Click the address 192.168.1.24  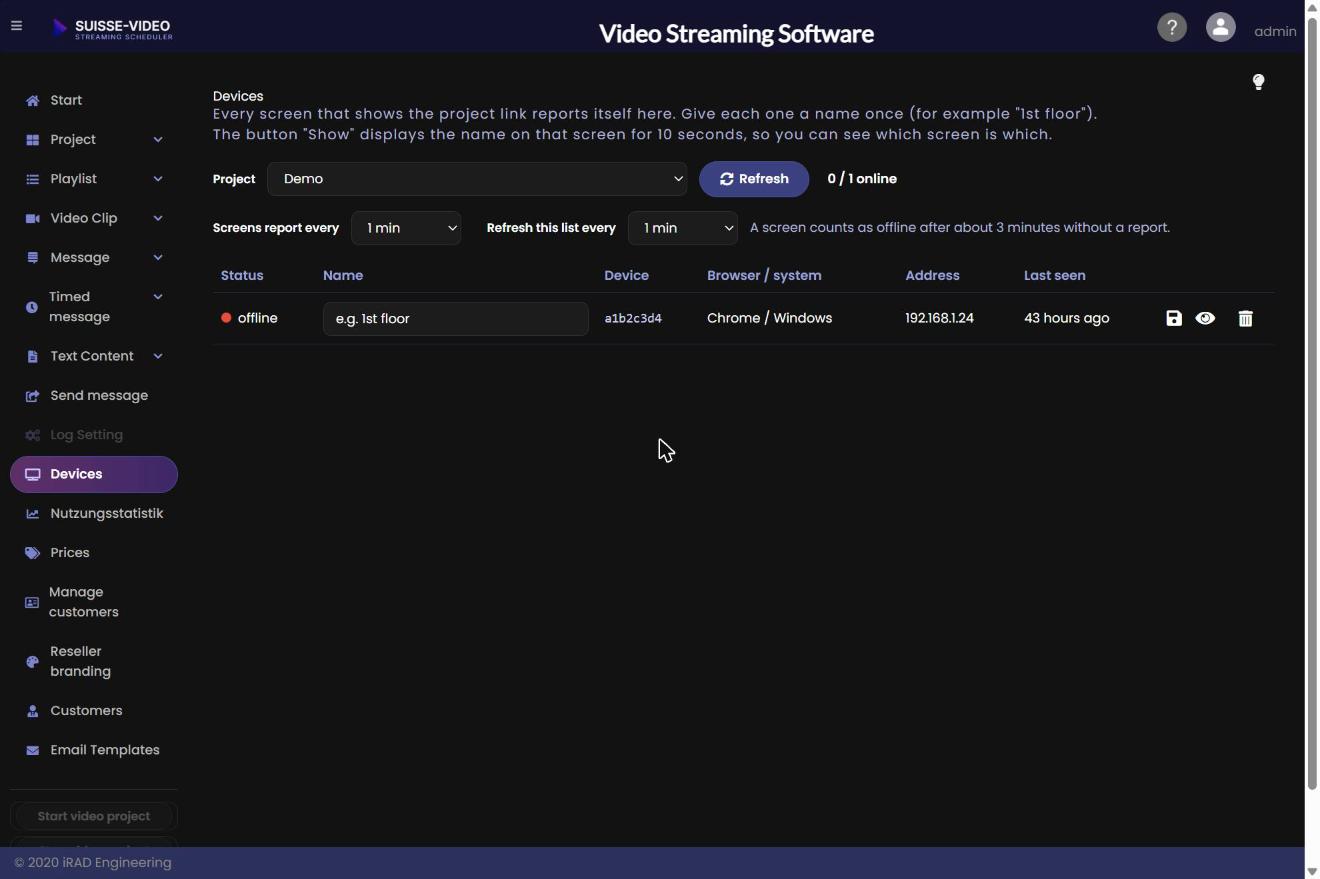pos(939,318)
